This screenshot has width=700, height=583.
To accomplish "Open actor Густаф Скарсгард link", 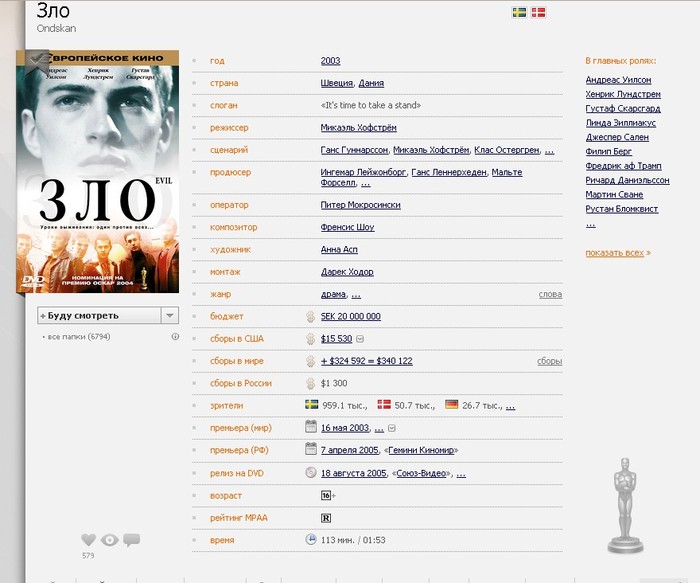I will [623, 108].
